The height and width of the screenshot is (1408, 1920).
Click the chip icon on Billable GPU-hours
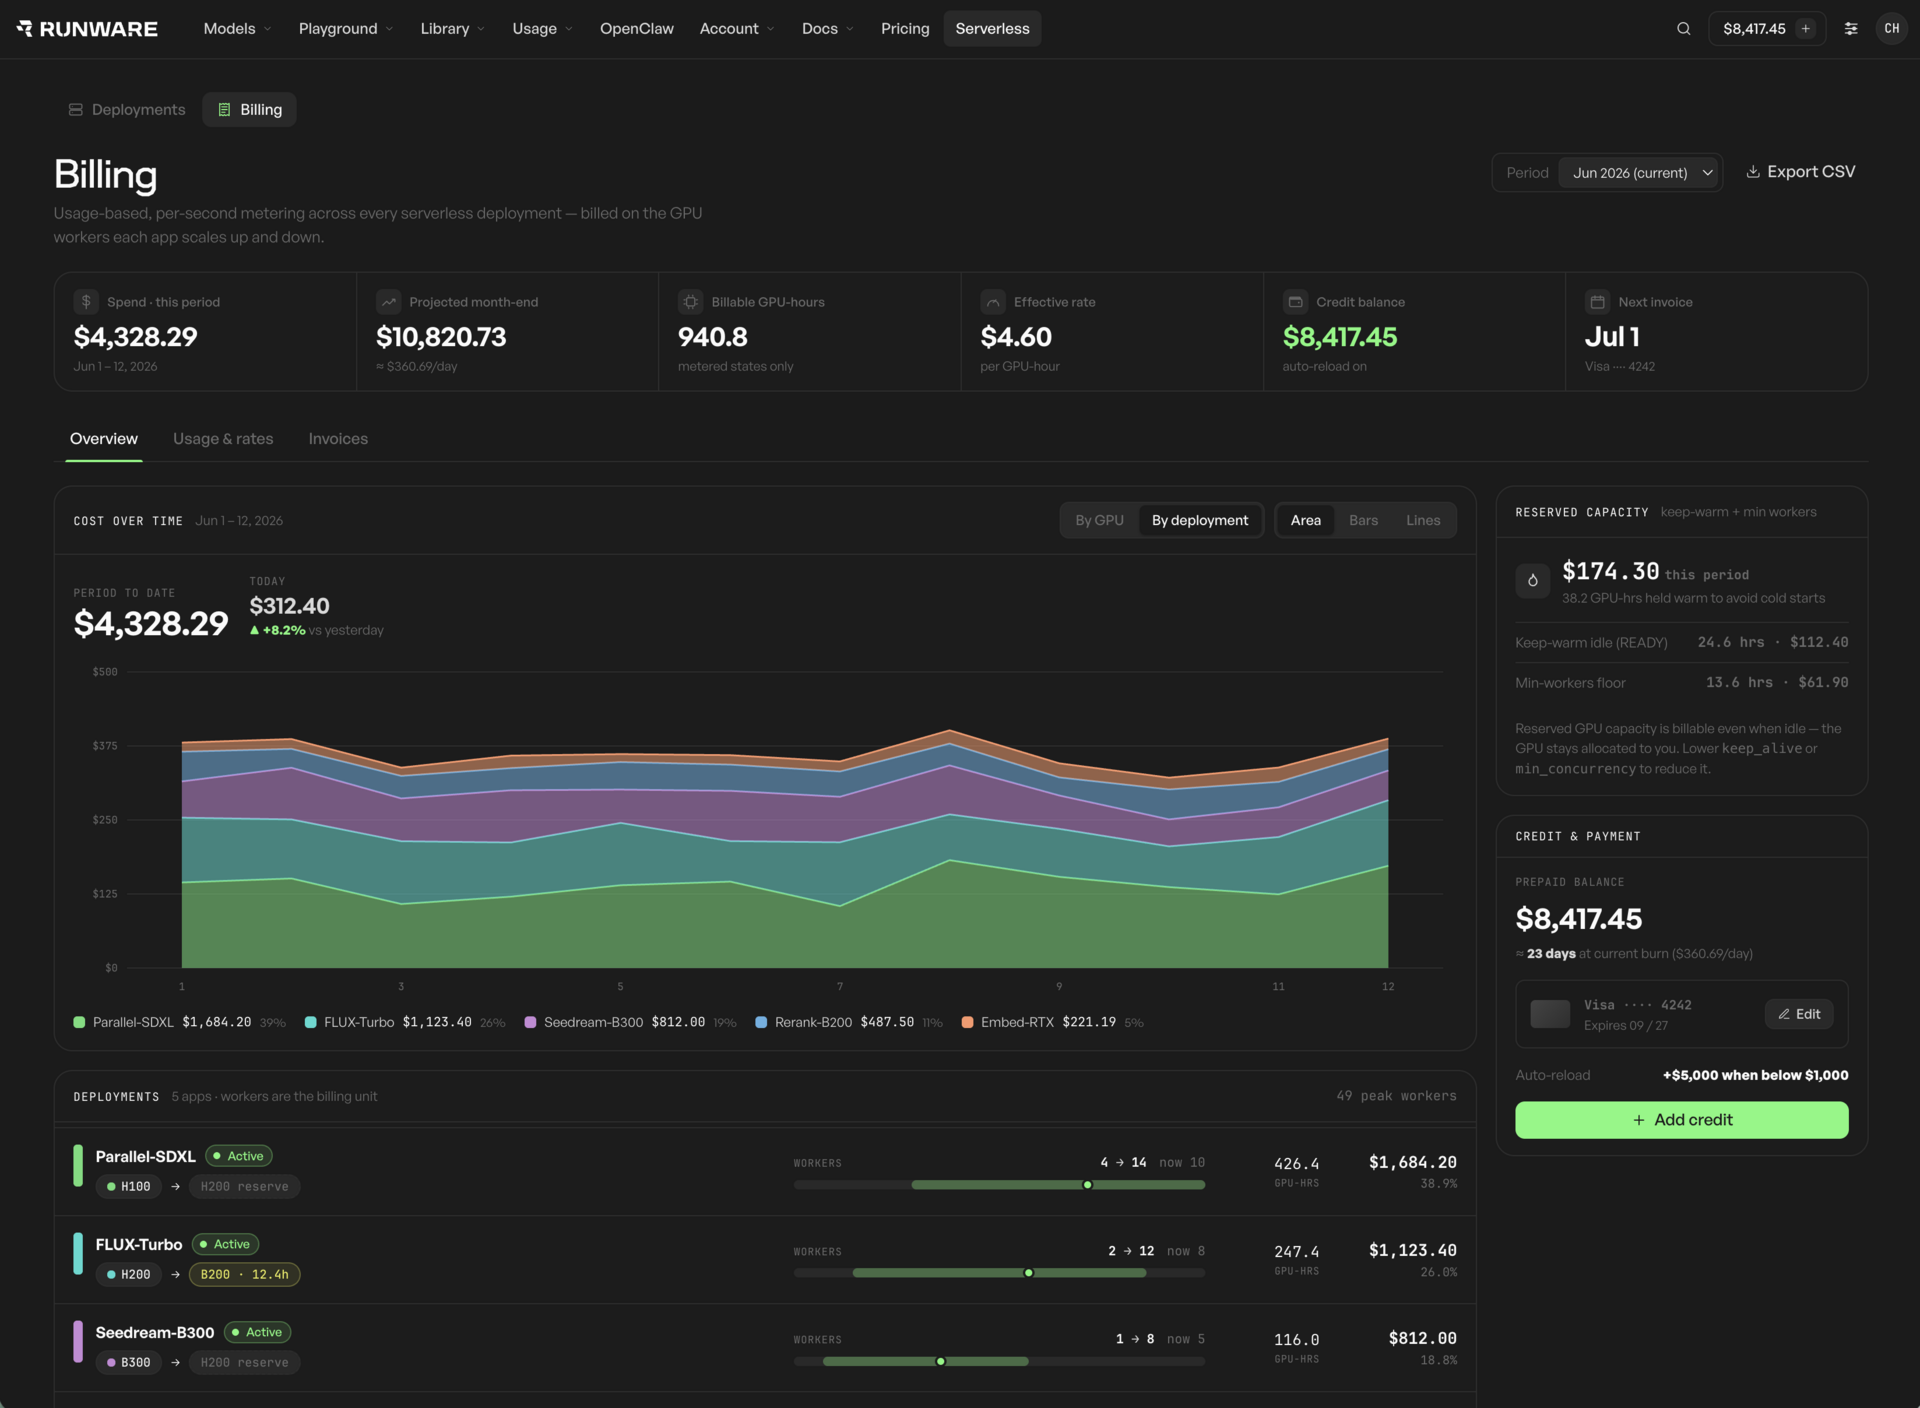click(690, 301)
